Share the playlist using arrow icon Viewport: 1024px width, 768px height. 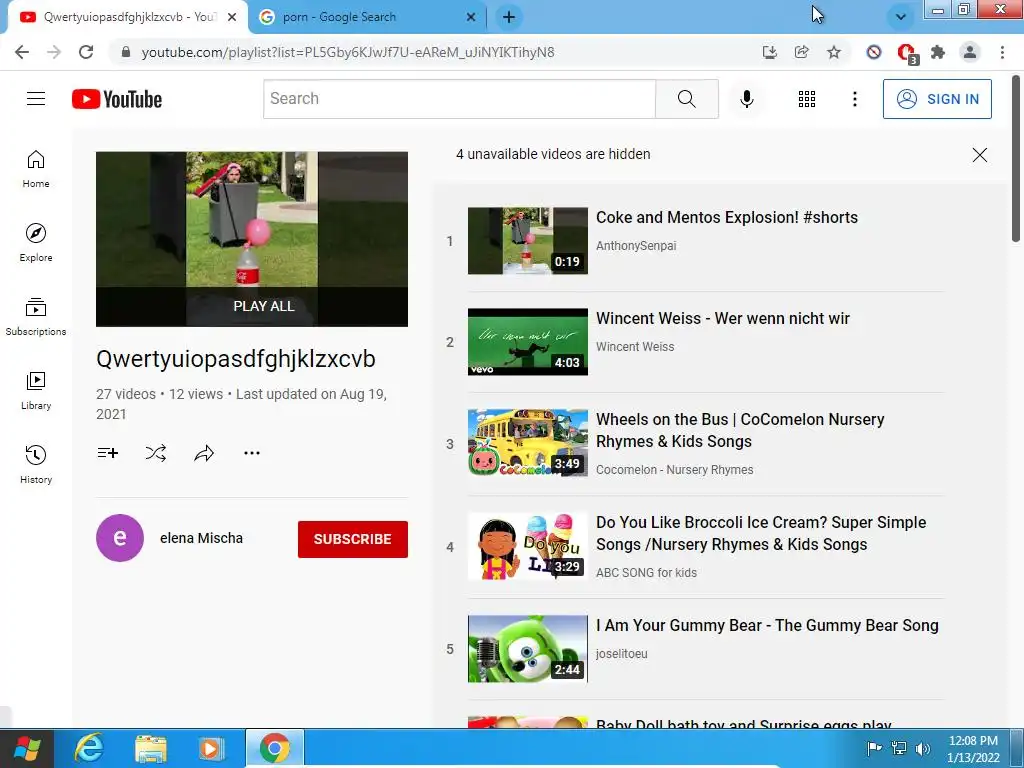point(204,453)
